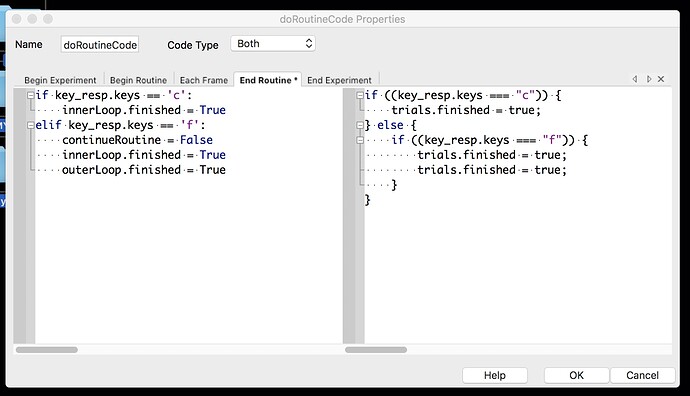Close the tab with the X icon
The height and width of the screenshot is (396, 690).
[661, 79]
